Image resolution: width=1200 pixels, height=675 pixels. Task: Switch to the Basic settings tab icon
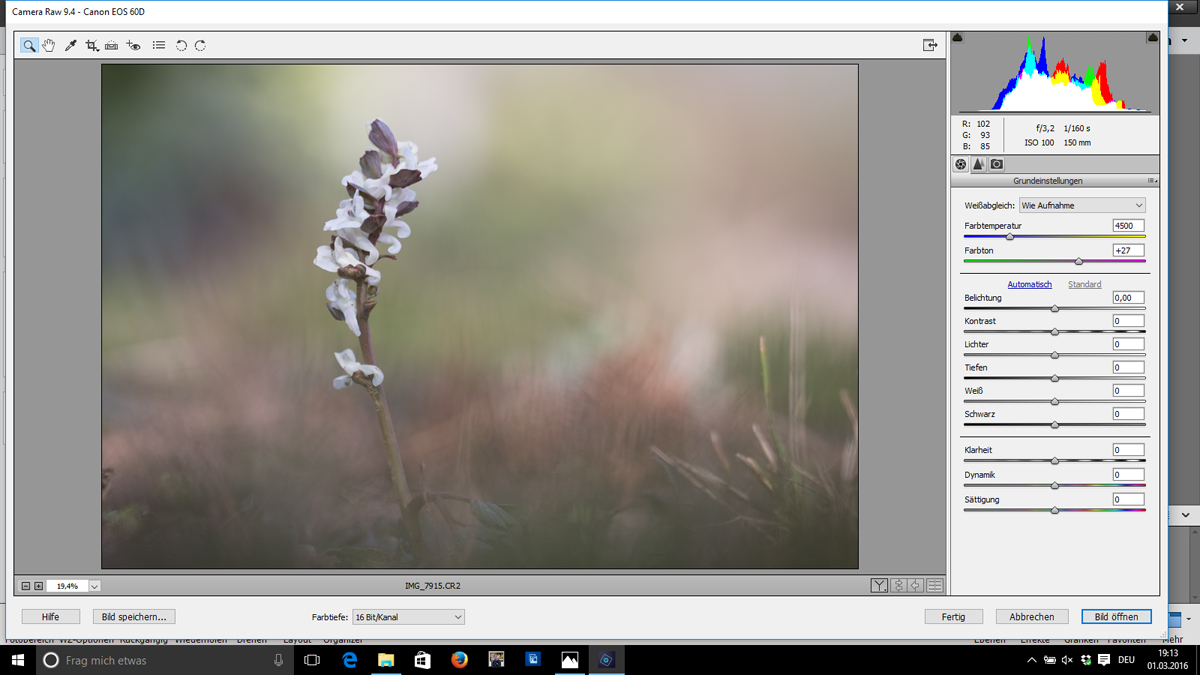961,164
